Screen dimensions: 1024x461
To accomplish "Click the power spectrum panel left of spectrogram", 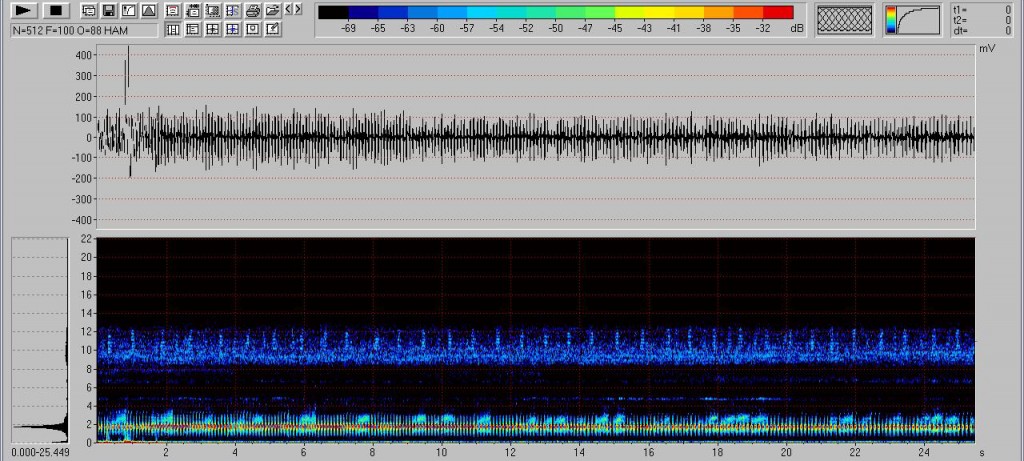I will pos(38,340).
